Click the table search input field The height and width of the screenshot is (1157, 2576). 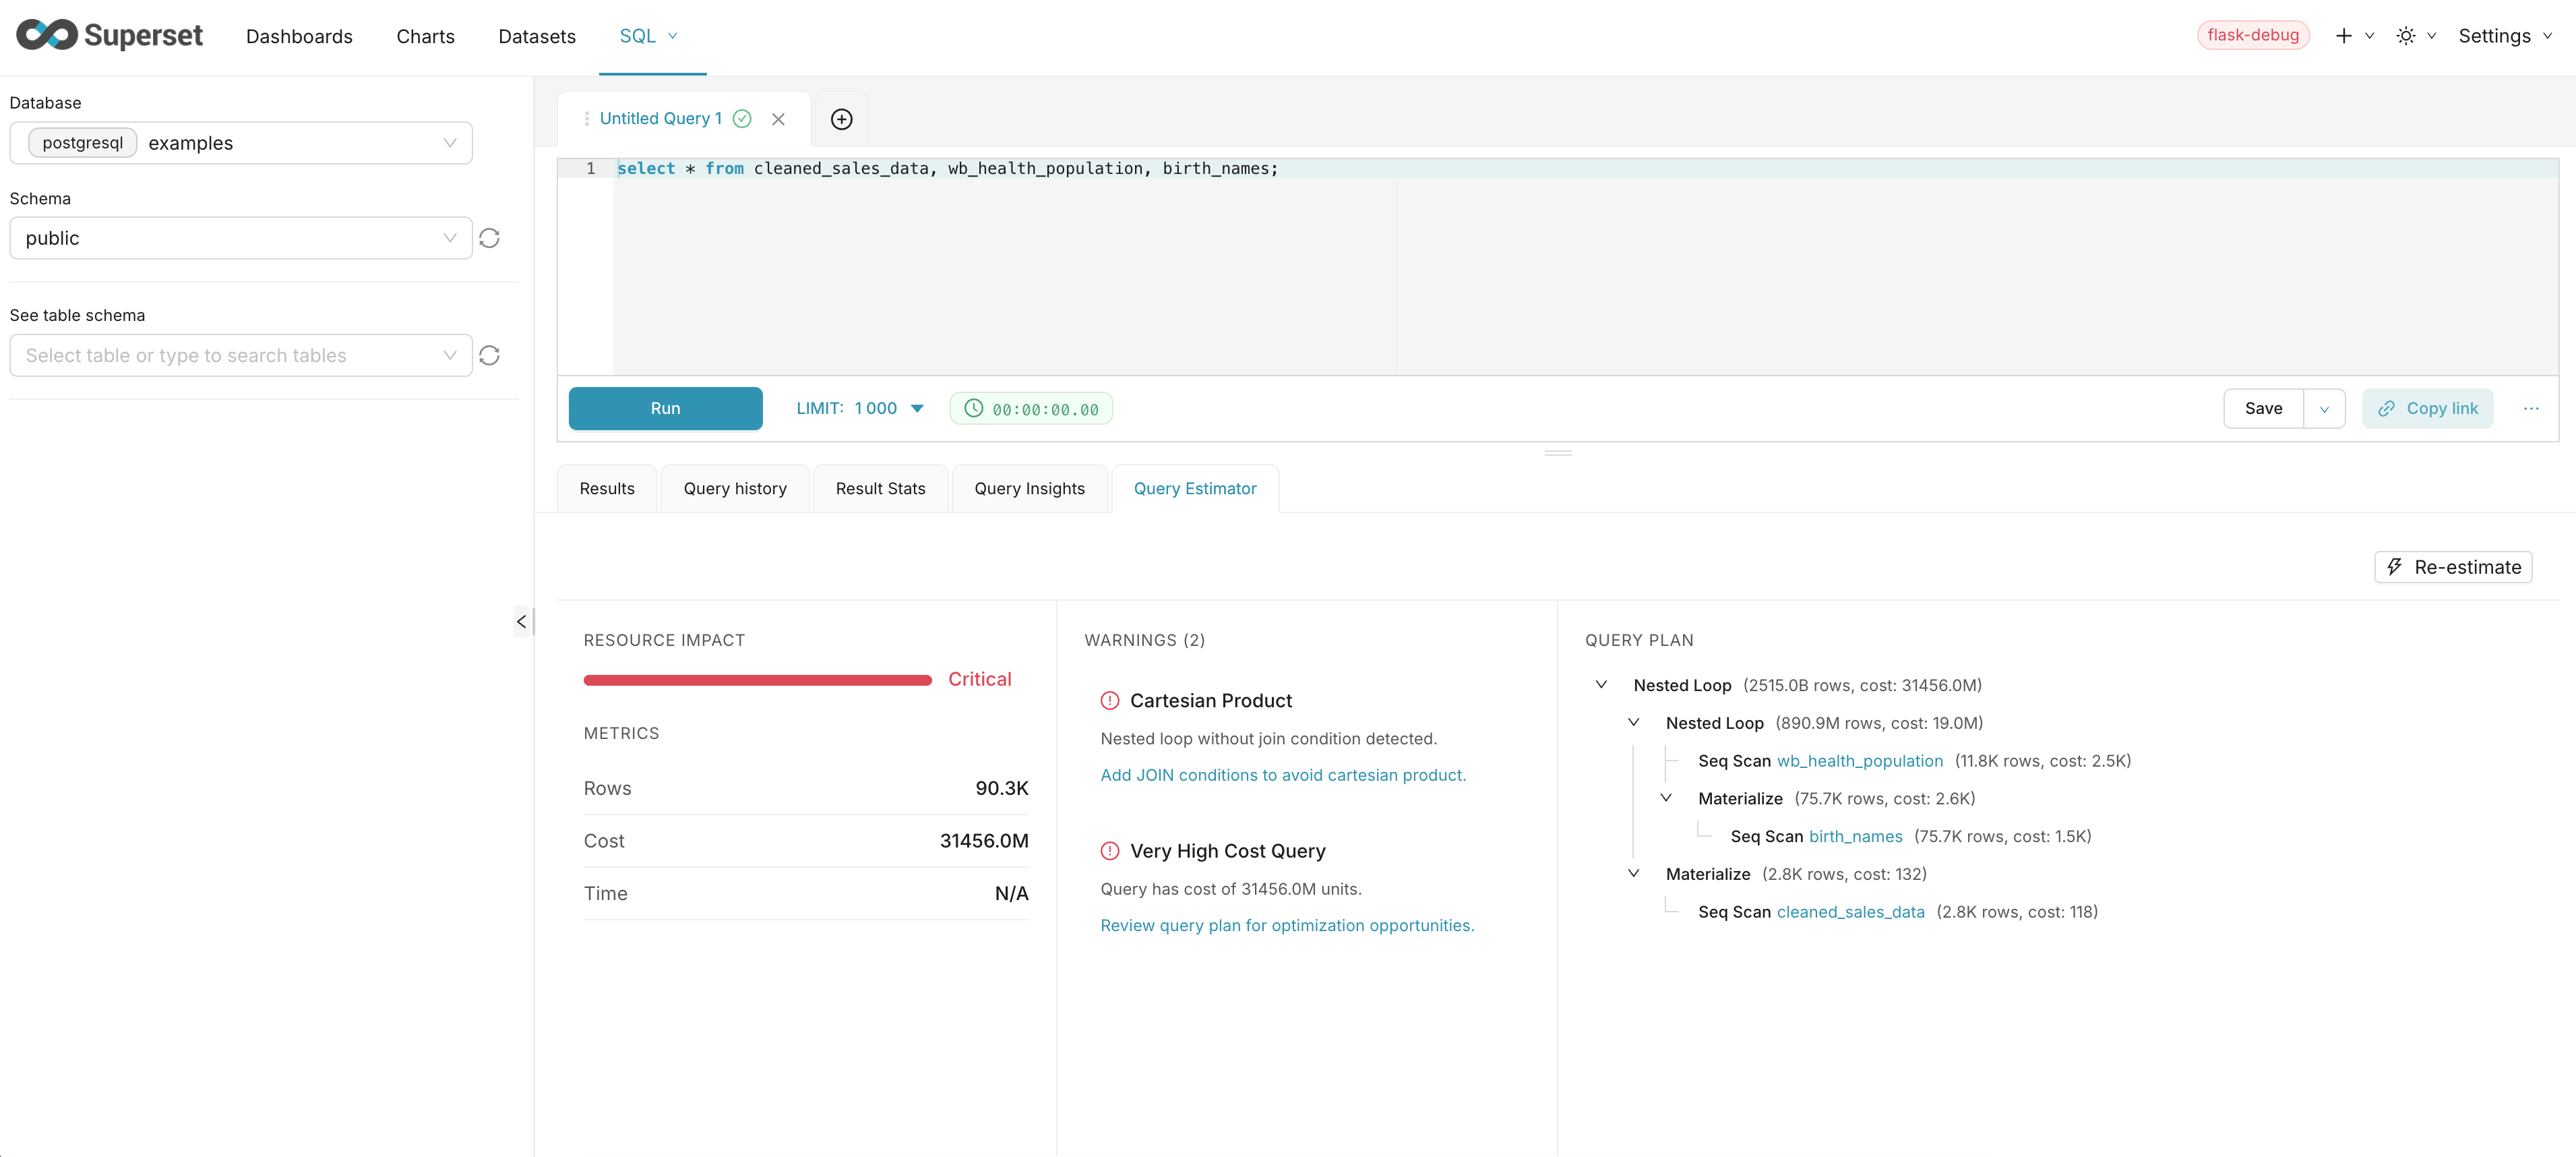pos(230,355)
